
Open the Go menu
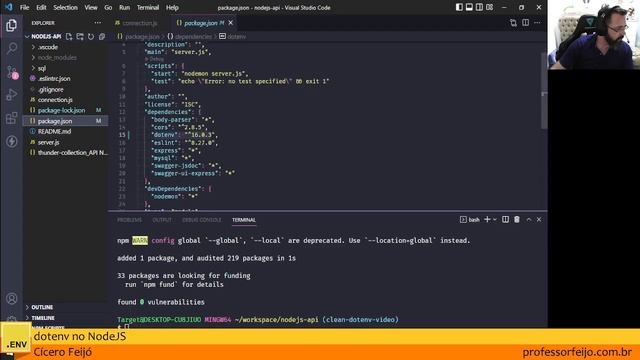[x=108, y=7]
